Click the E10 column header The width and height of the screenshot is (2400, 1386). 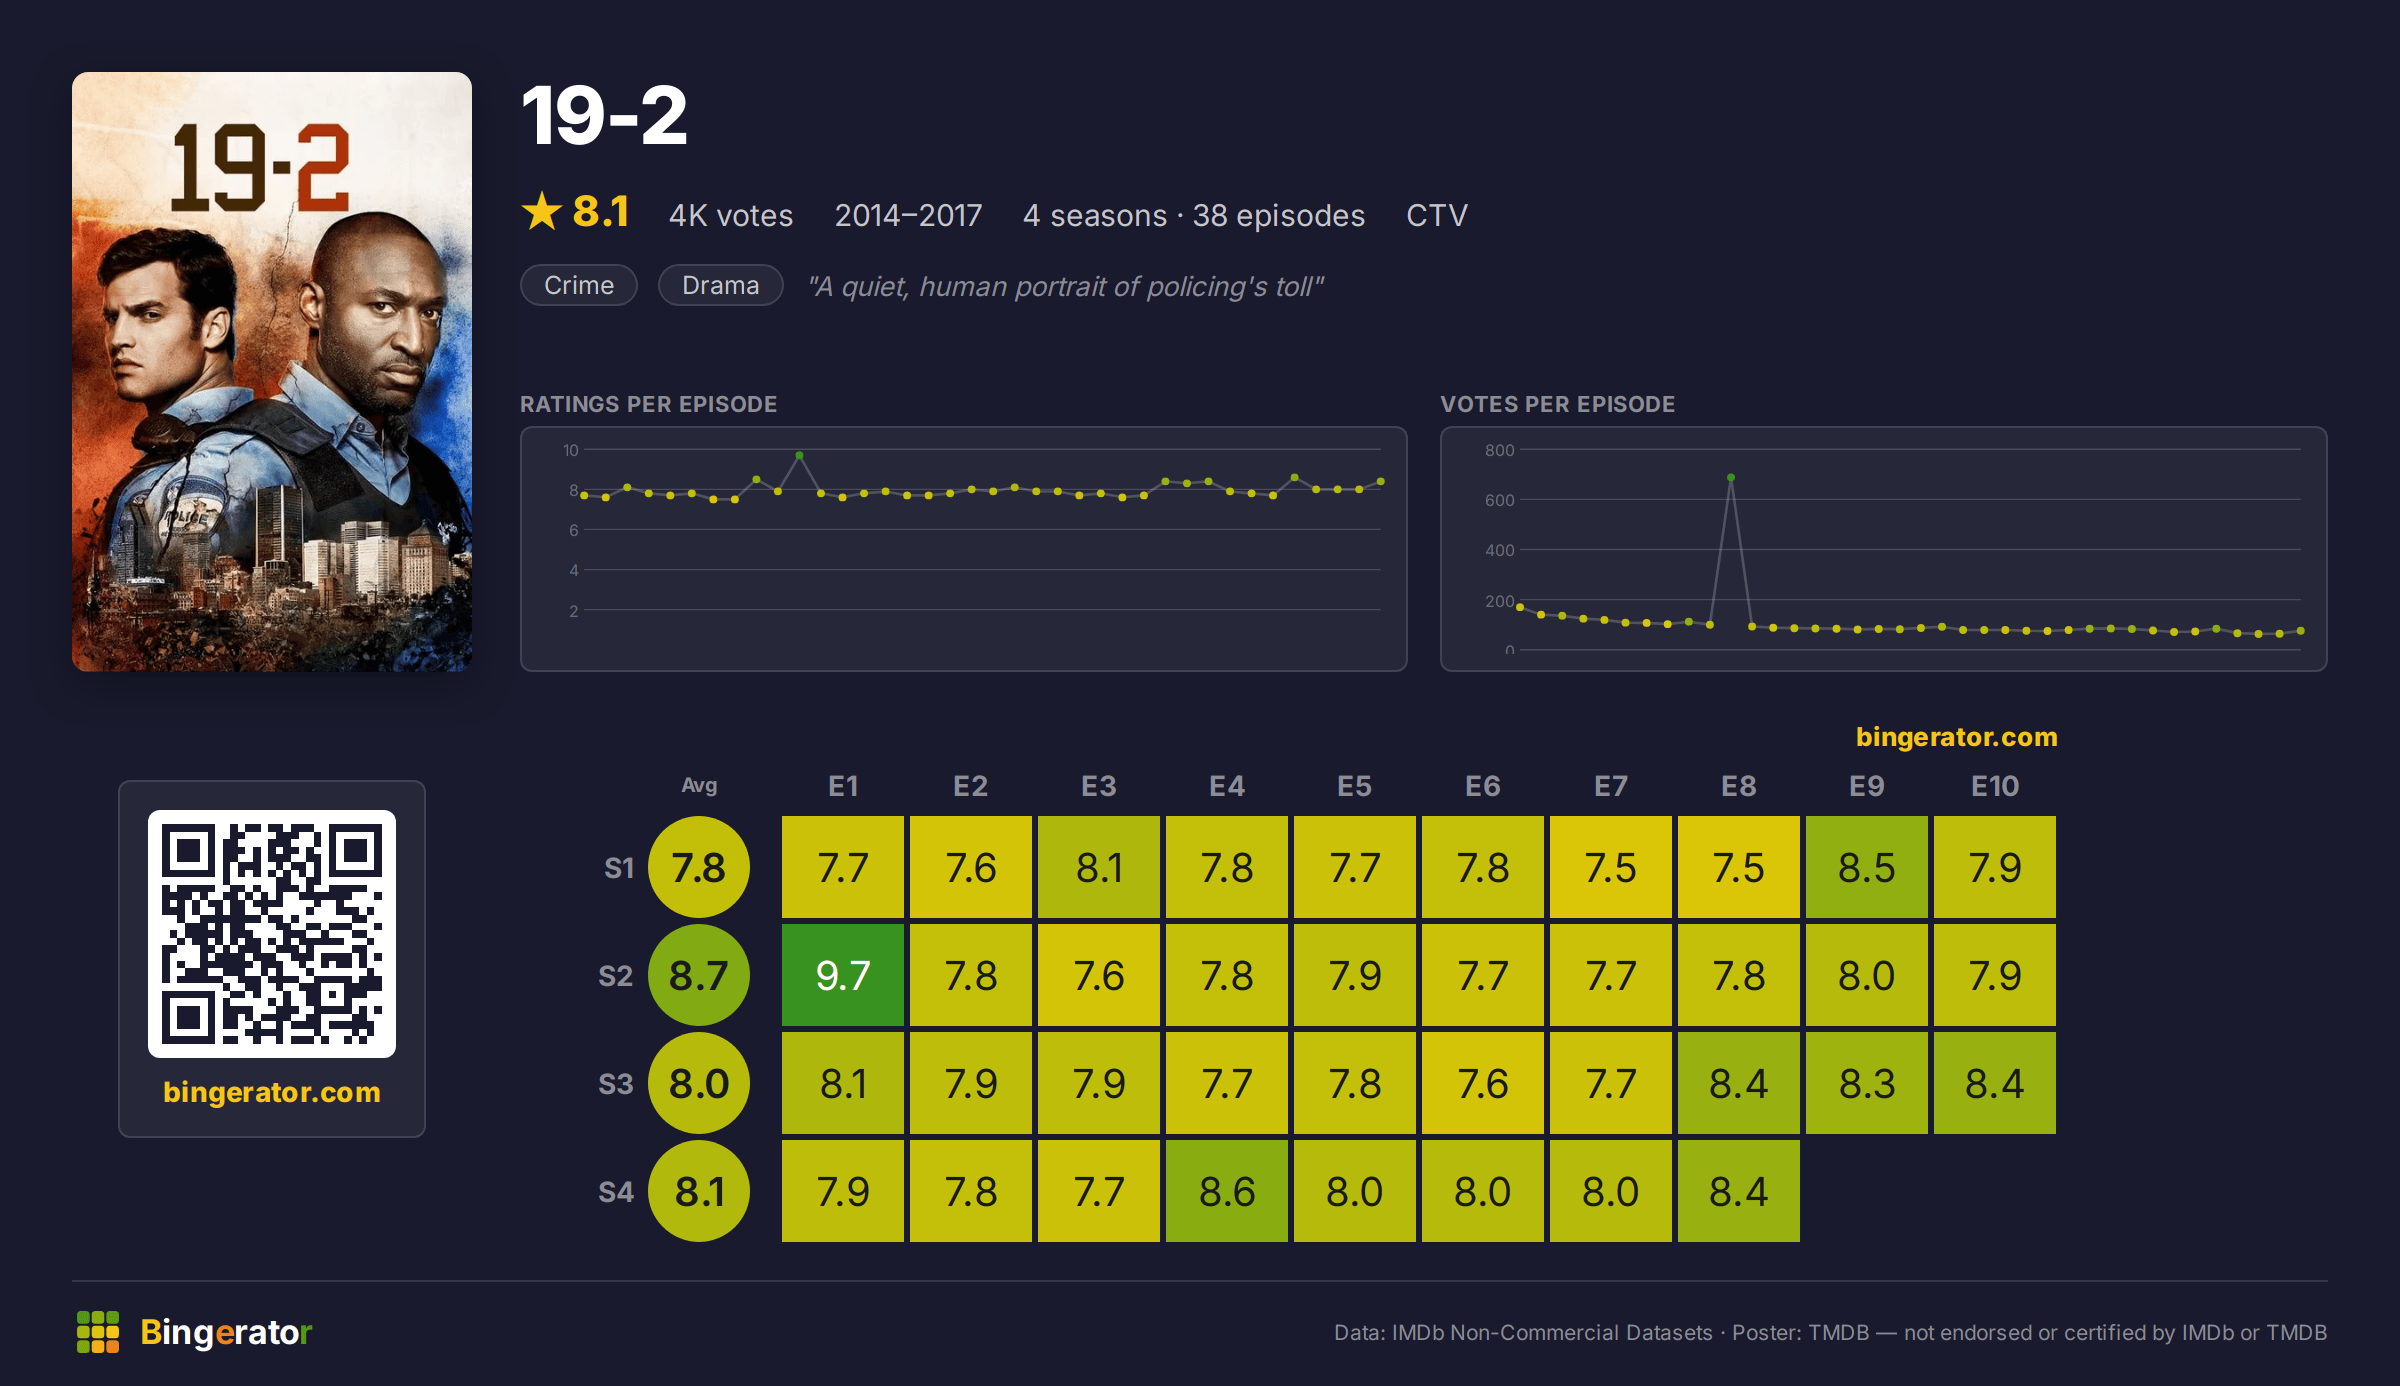click(x=1995, y=786)
